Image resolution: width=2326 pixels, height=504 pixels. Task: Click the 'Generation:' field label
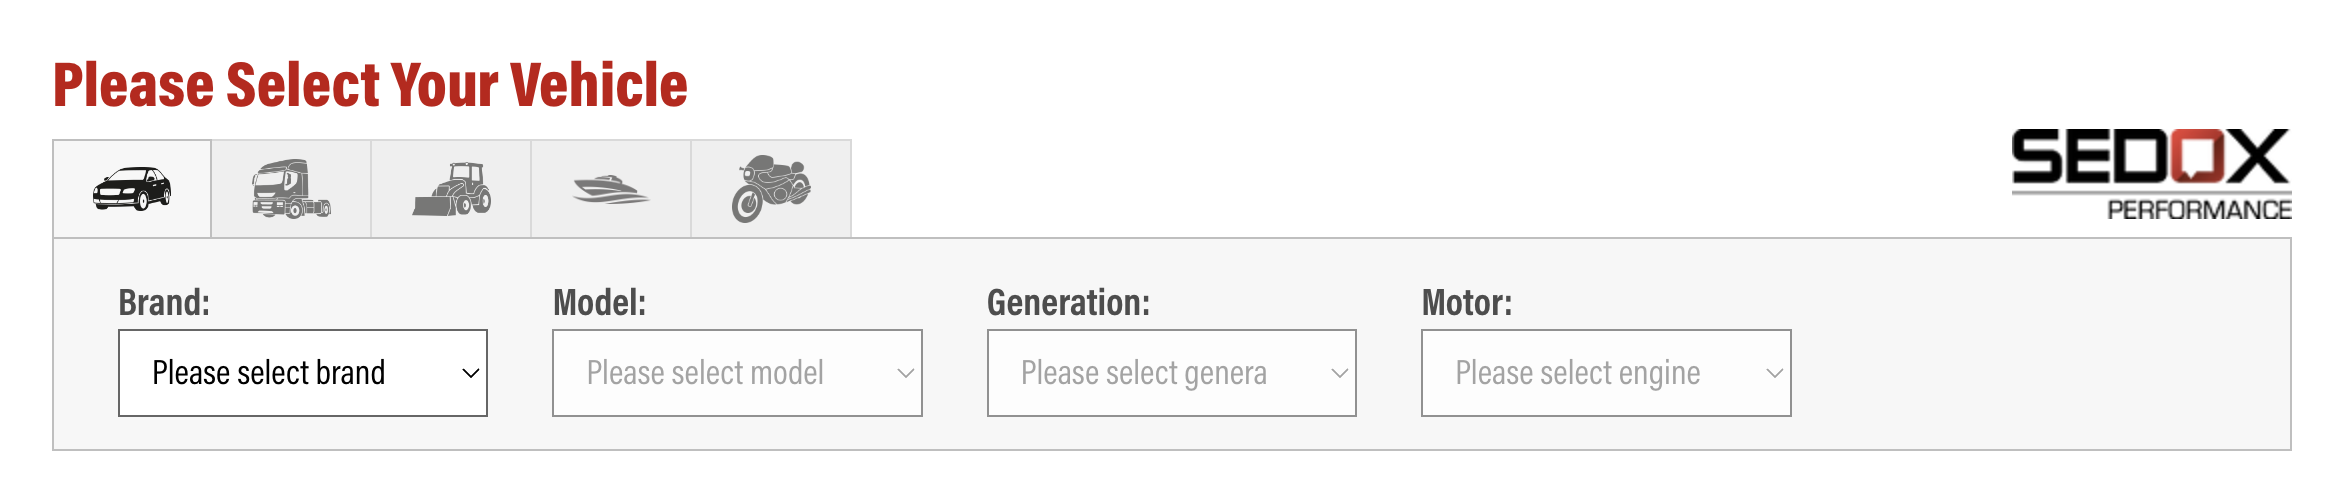(x=1068, y=302)
